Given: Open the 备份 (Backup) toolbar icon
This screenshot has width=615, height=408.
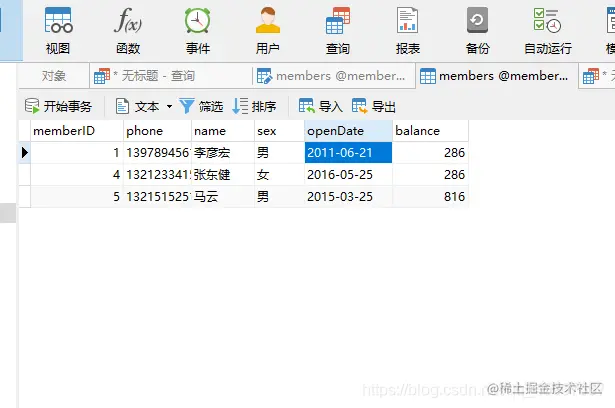Looking at the screenshot, I should coord(477,30).
